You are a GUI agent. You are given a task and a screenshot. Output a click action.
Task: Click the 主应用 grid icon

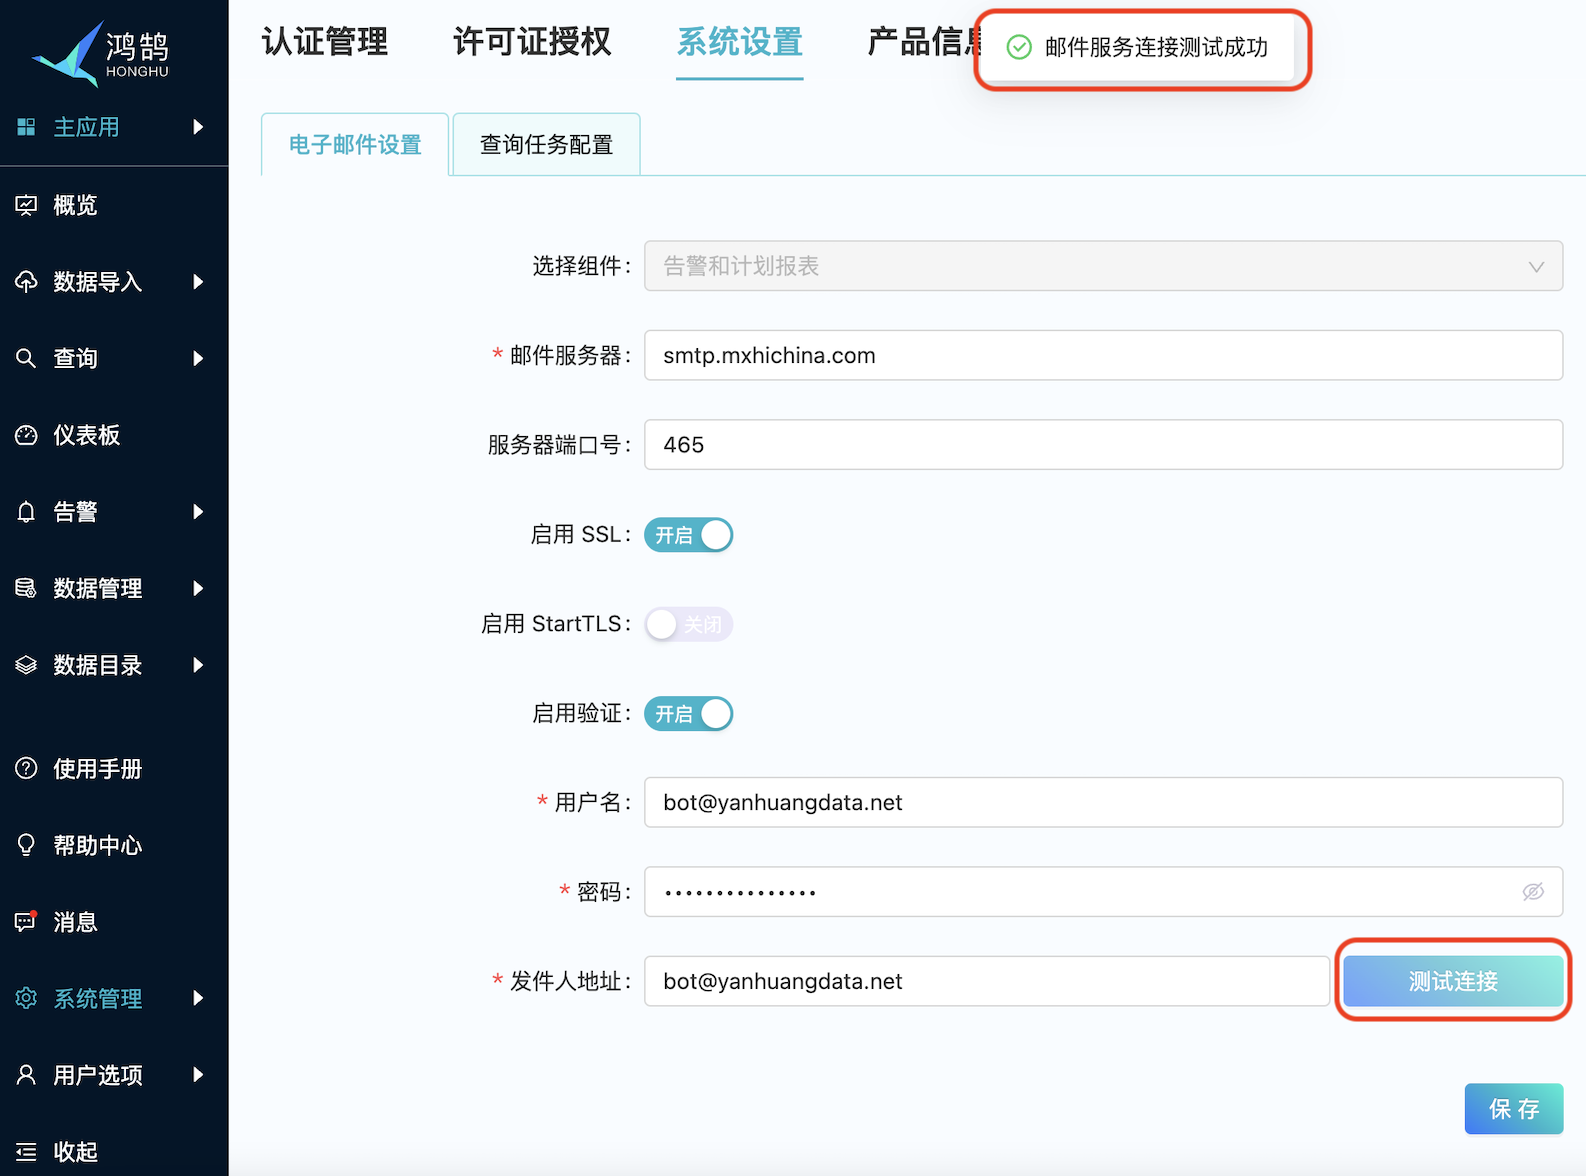[26, 127]
